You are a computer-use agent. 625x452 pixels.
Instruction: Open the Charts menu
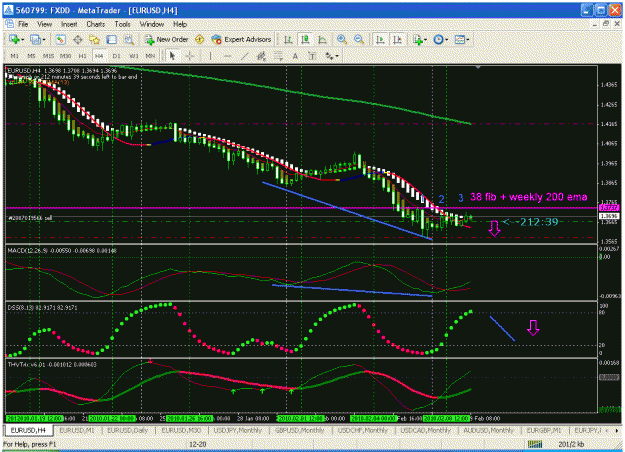pyautogui.click(x=96, y=24)
